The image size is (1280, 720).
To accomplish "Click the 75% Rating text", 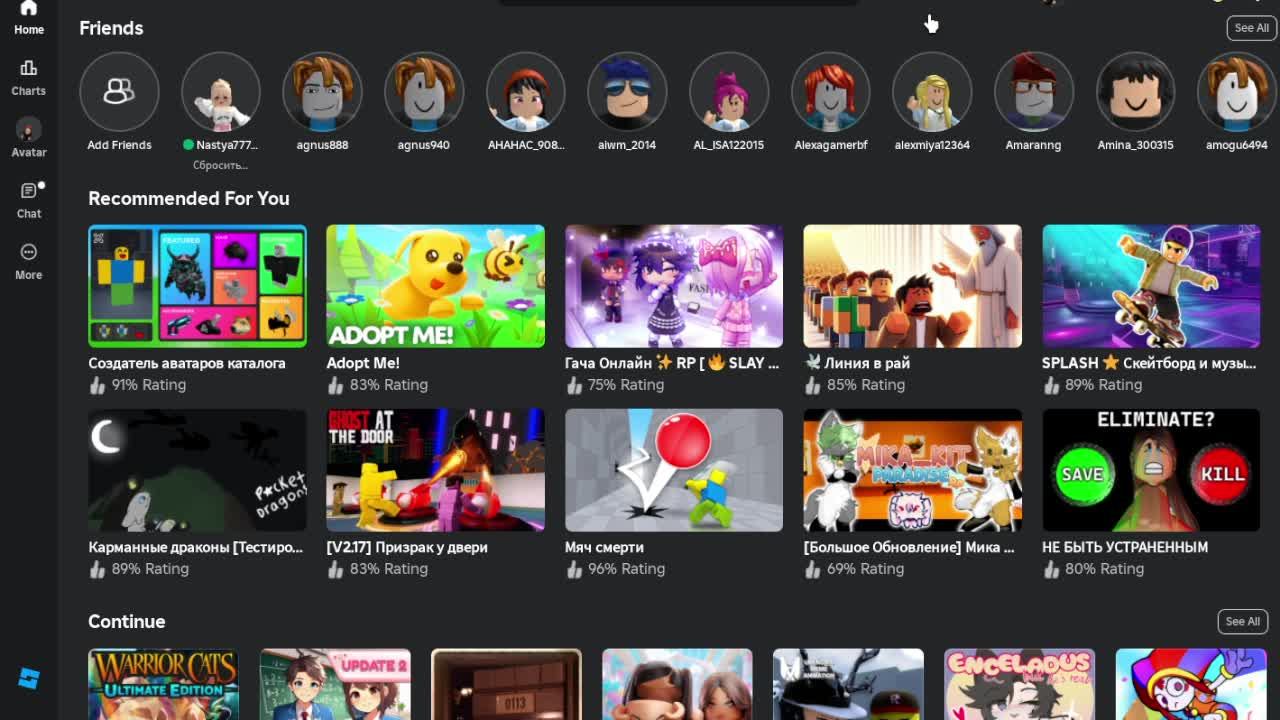I will coord(626,384).
